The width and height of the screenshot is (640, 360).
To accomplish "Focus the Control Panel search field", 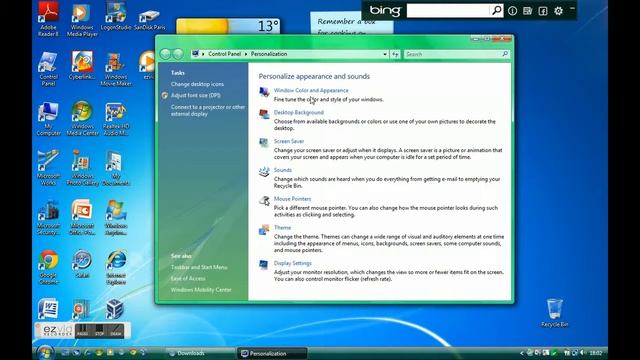I will click(456, 54).
